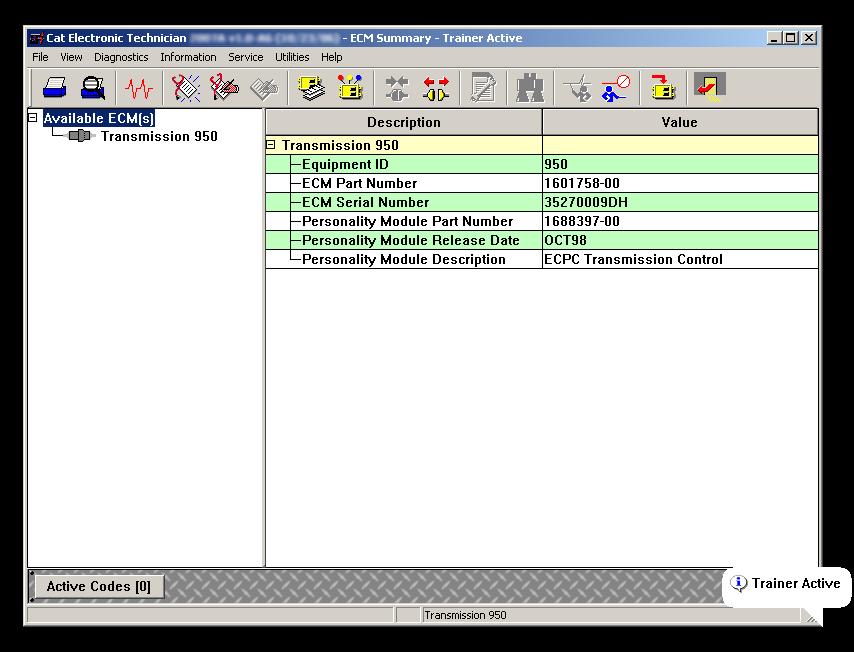Click the yellow ECM flash icon with red arrow
This screenshot has width=854, height=652.
point(663,88)
